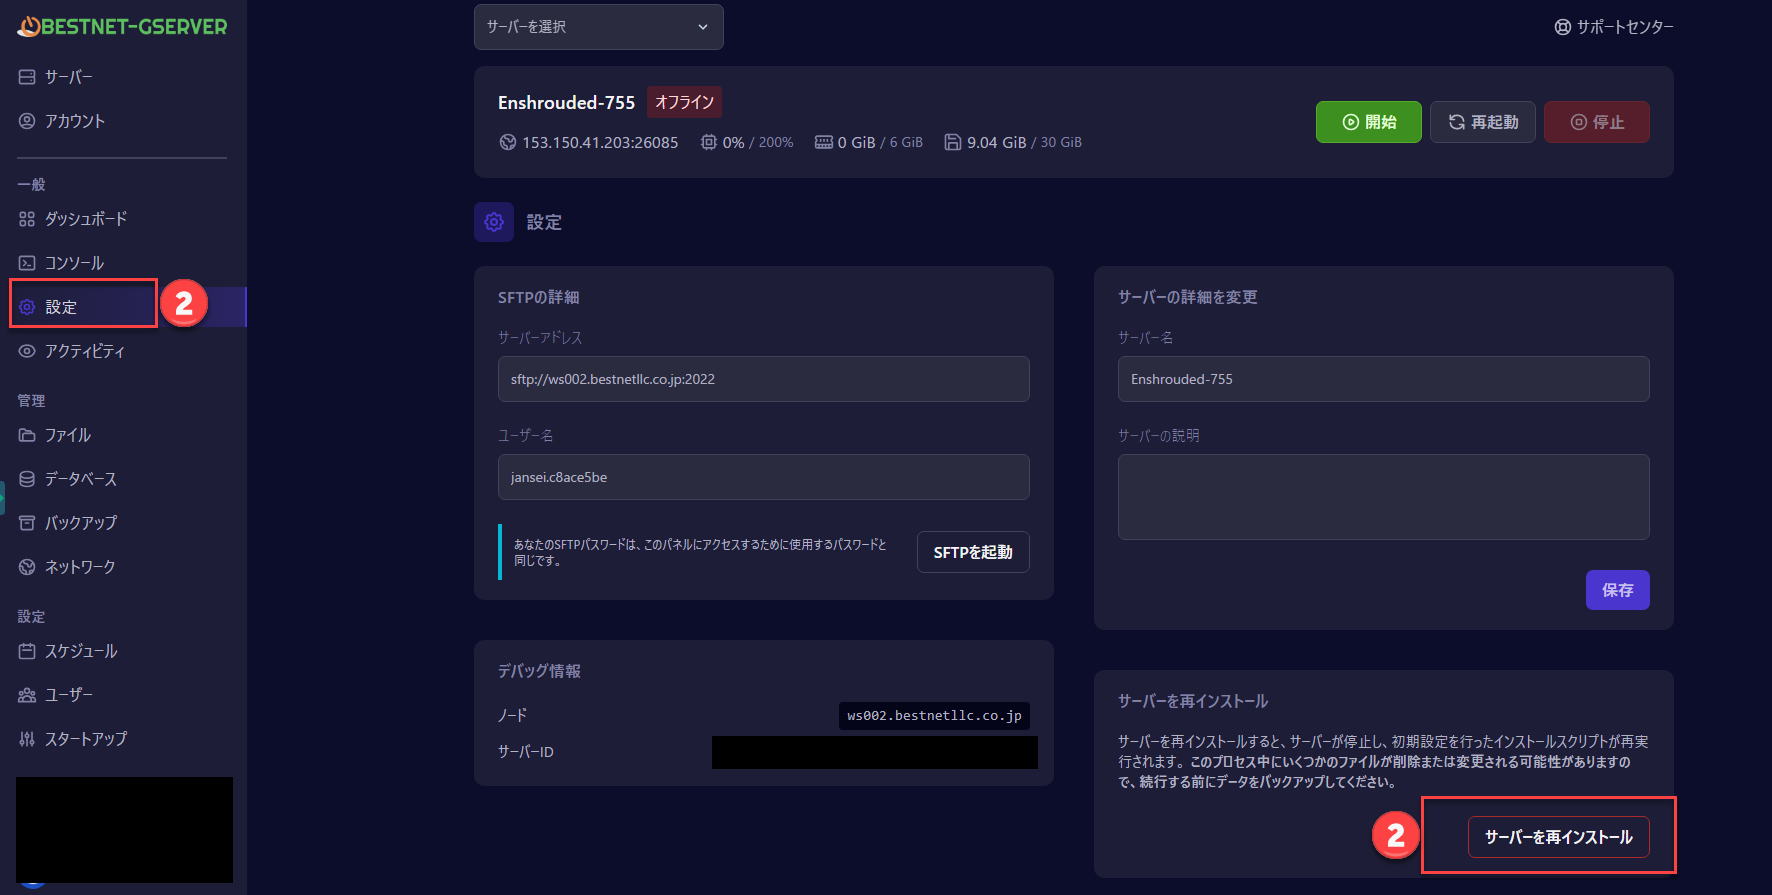Click the Restart server button

[1482, 122]
